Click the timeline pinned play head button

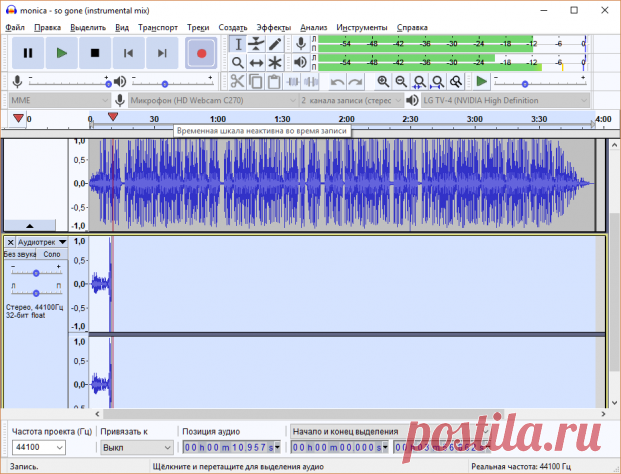[18, 118]
